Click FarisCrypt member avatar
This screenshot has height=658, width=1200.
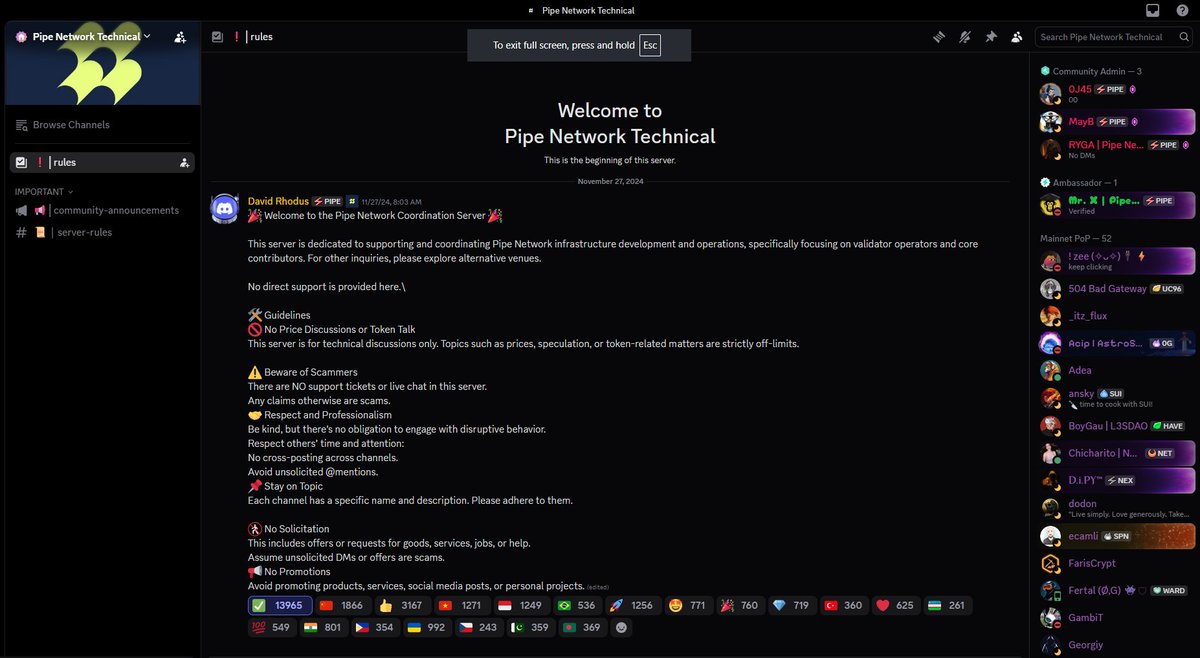(1050, 563)
